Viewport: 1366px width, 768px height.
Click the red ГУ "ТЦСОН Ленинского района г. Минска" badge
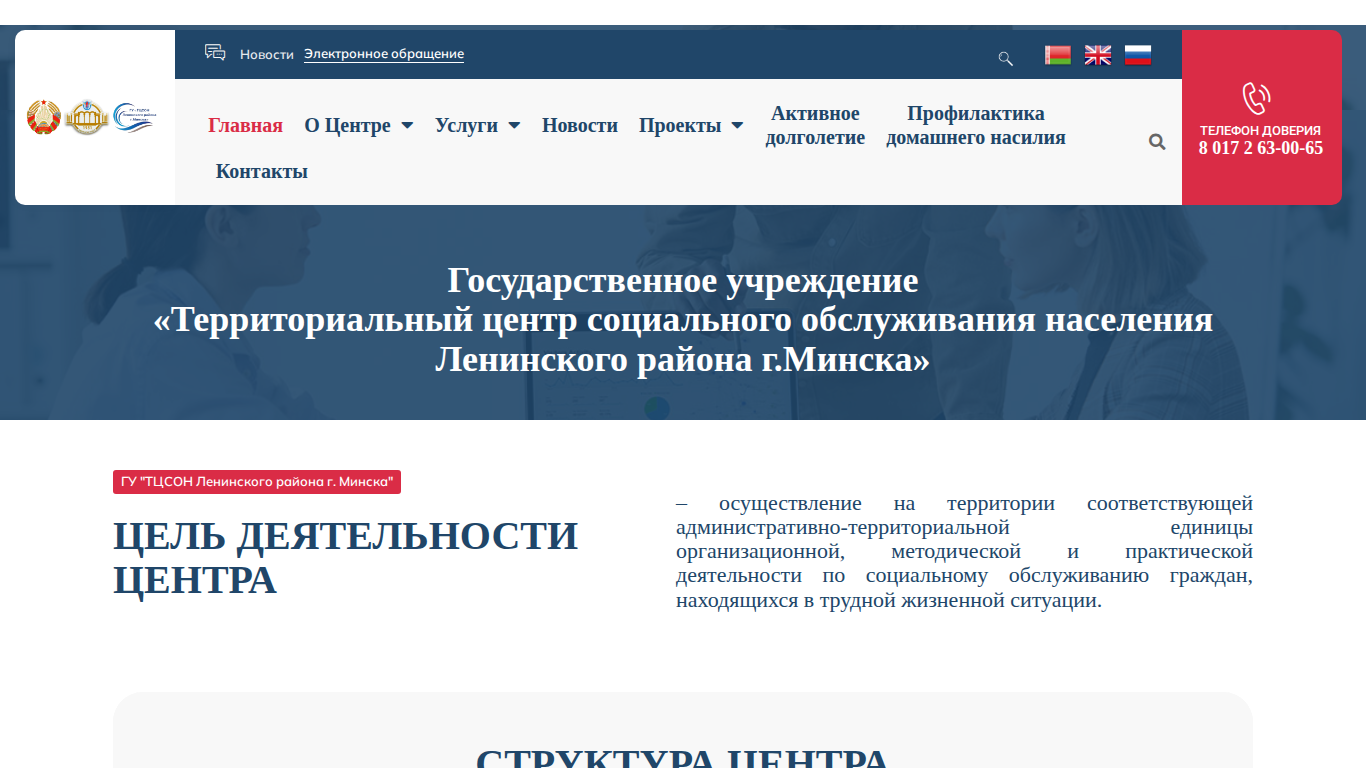257,482
